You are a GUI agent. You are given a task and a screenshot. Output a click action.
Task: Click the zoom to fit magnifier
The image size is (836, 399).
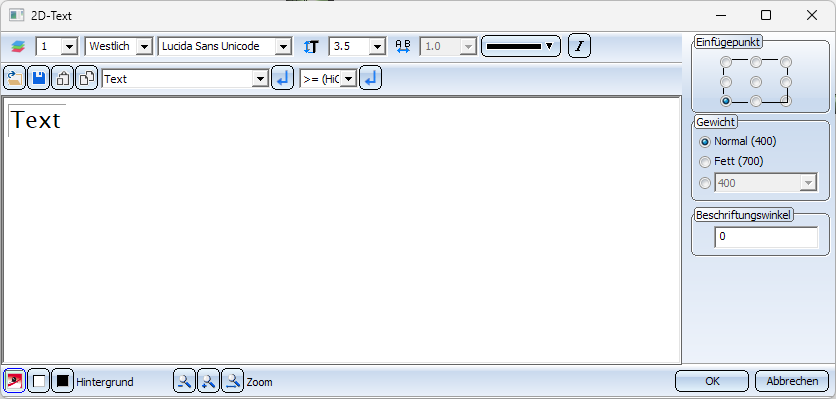[x=232, y=381]
